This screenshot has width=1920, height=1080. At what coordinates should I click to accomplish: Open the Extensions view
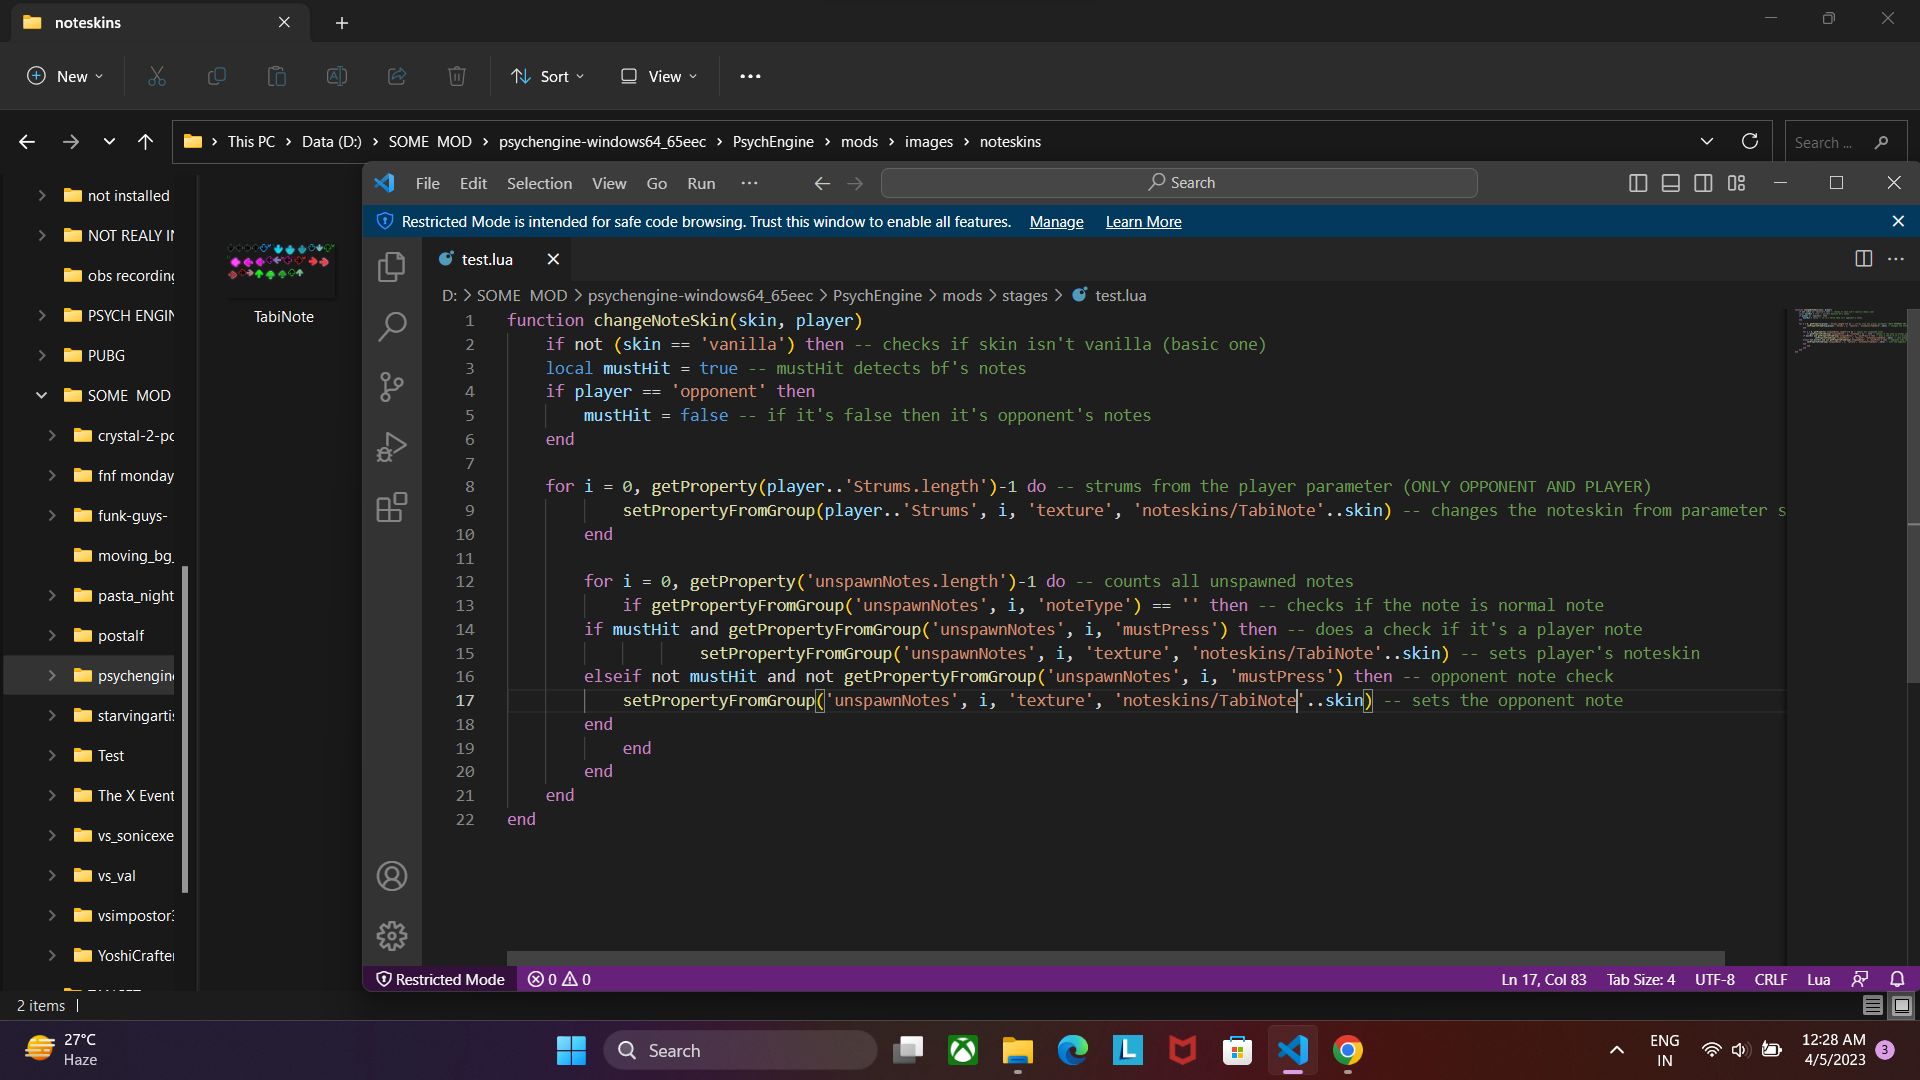(x=392, y=507)
